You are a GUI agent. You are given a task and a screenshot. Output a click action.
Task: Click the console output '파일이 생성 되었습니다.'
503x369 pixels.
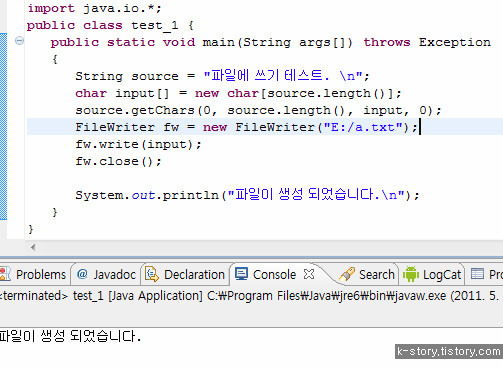(70, 336)
